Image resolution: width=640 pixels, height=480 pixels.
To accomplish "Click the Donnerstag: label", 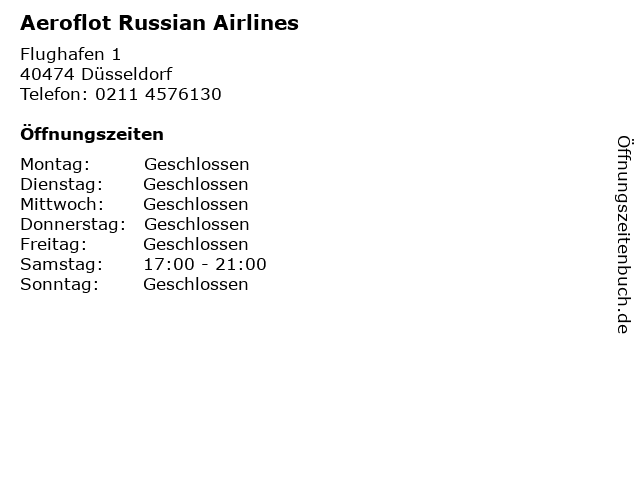I will [x=73, y=224].
